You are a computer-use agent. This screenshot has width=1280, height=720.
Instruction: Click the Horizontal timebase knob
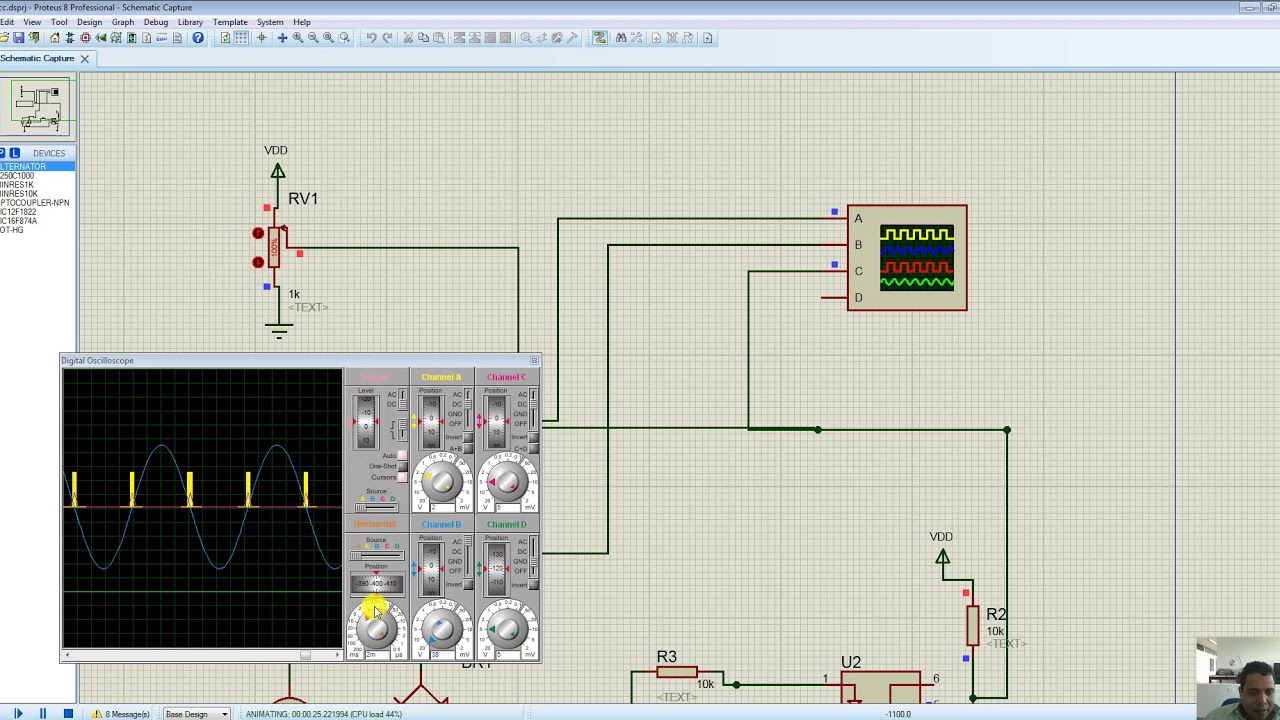click(376, 628)
